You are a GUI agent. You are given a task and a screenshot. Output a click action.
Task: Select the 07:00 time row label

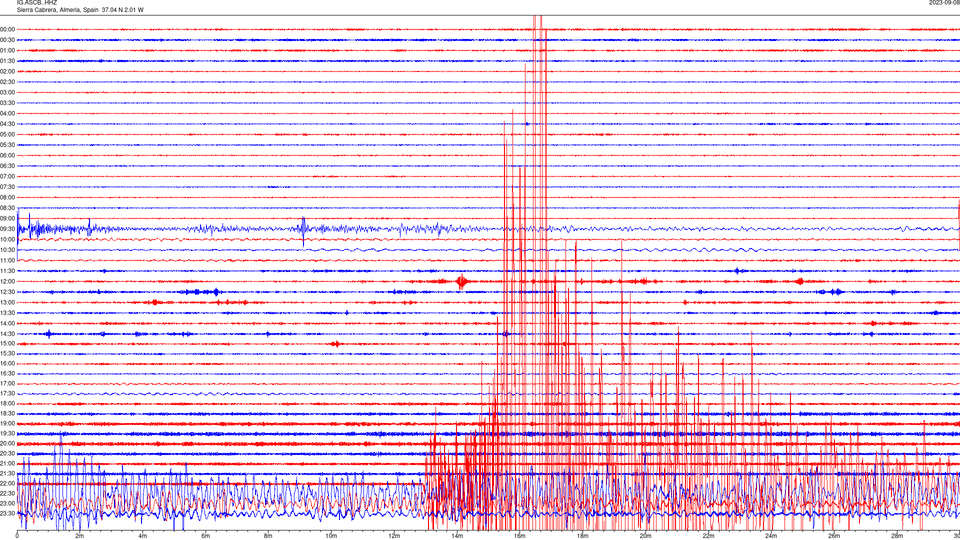(7, 176)
